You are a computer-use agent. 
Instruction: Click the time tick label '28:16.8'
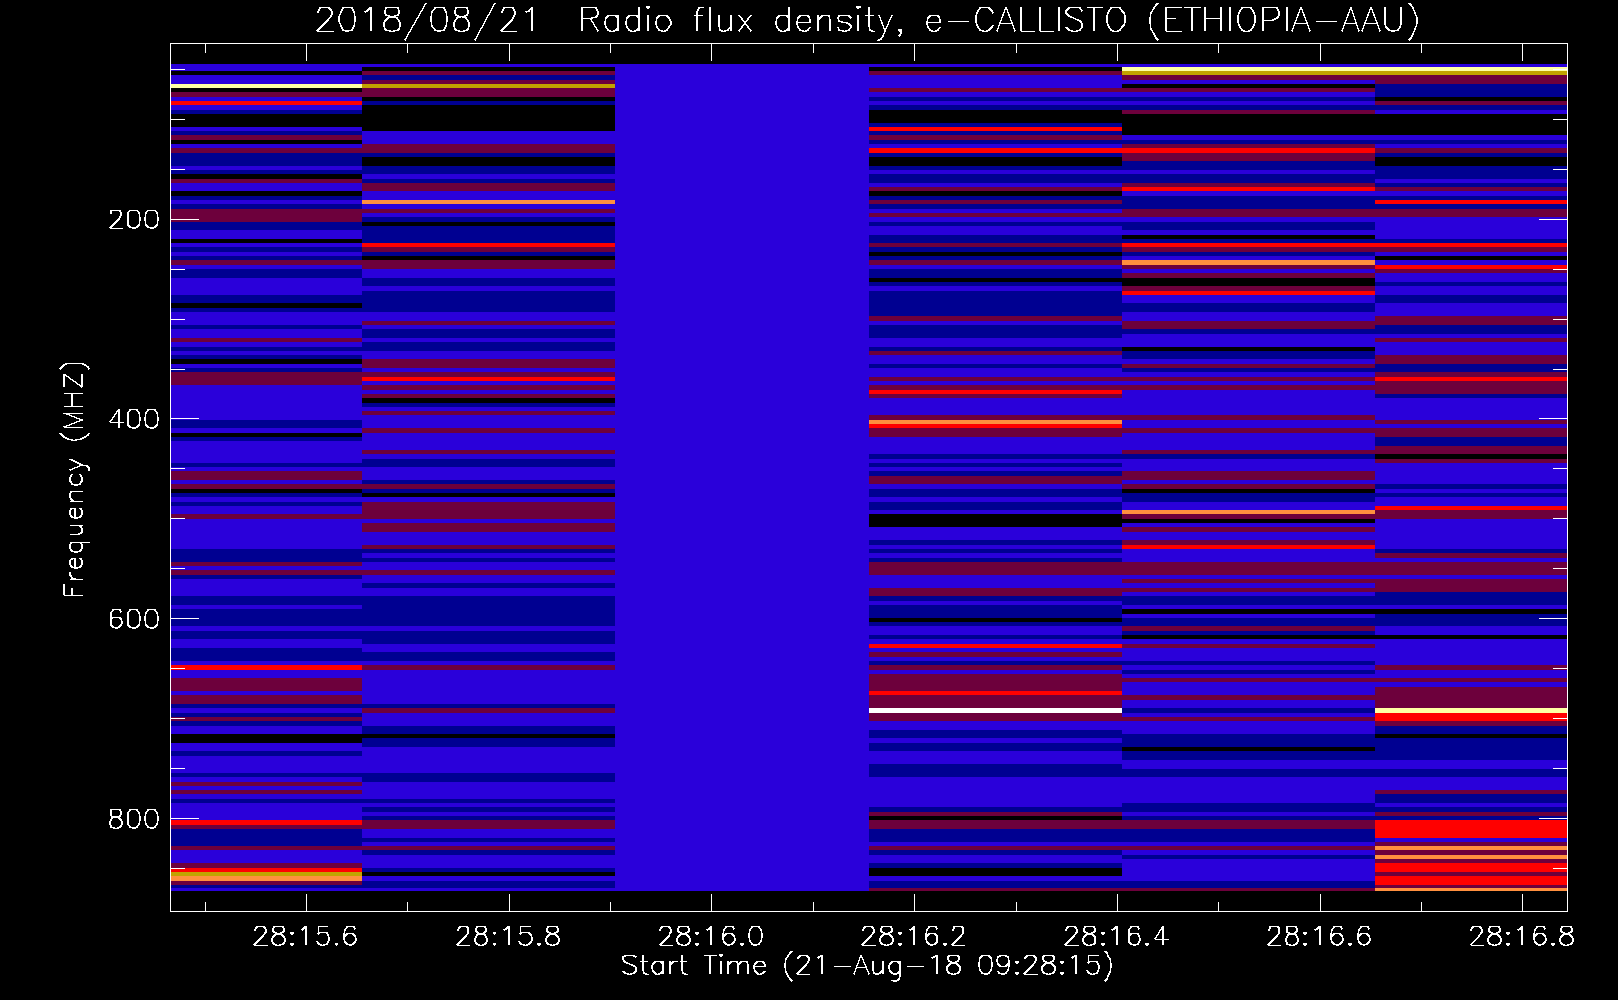(x=1522, y=936)
